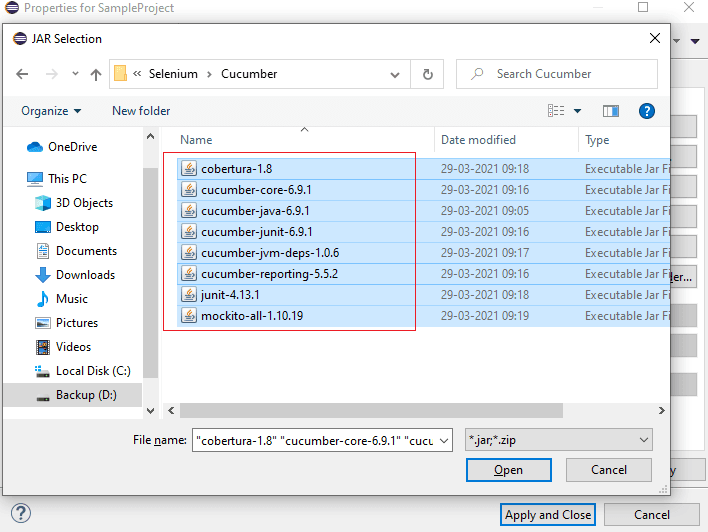This screenshot has height=532, width=708.
Task: Open OneDrive in the navigation pane
Action: coord(72,147)
